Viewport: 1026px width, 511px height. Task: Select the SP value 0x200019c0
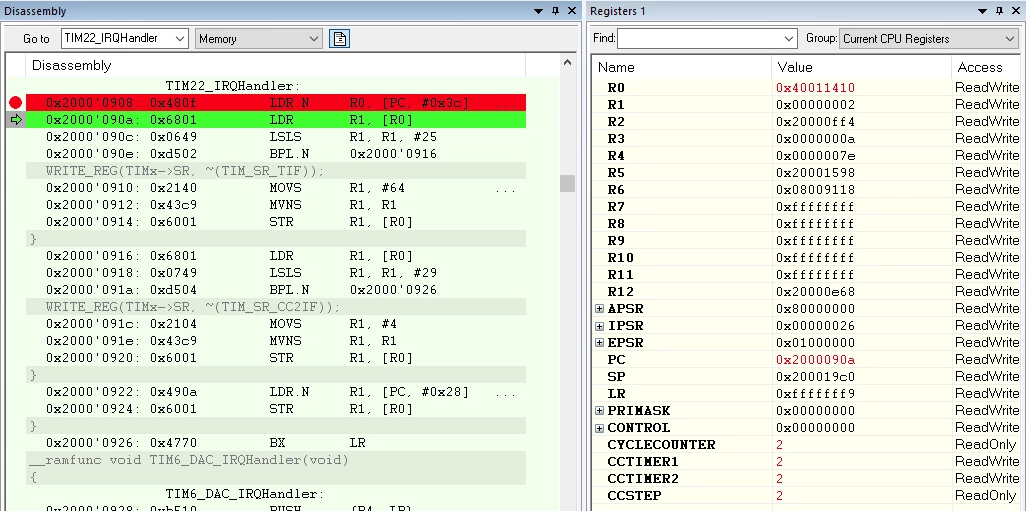click(x=815, y=376)
